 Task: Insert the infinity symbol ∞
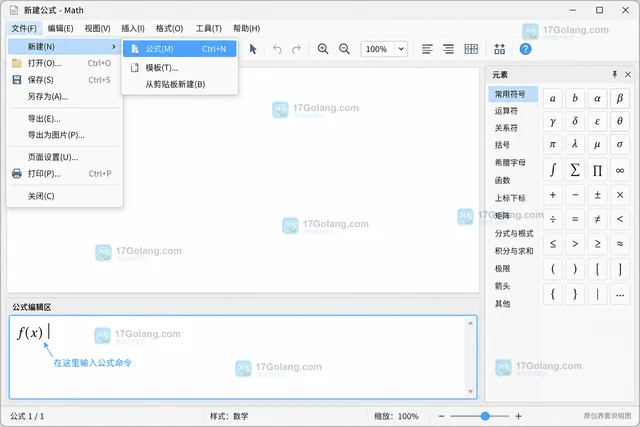[x=620, y=170]
